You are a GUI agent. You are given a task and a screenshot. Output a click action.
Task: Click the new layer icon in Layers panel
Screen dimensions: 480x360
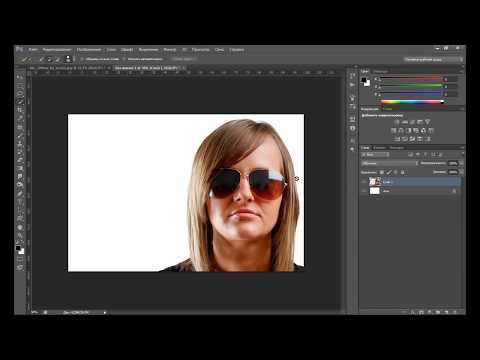tap(446, 312)
